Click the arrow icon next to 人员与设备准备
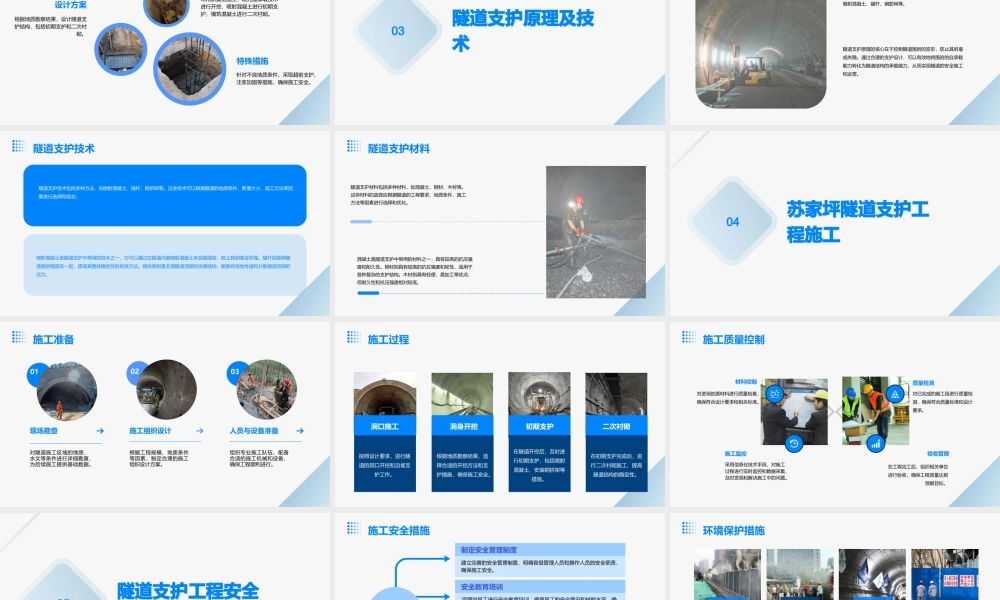Screen dimensions: 1000x600 [300, 431]
